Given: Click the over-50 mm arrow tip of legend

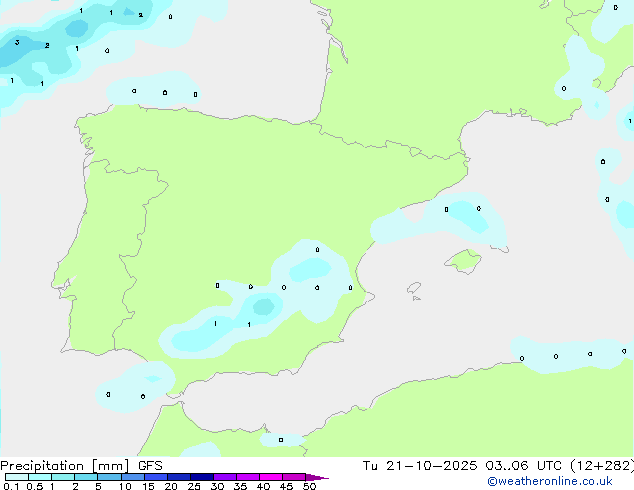Looking at the screenshot, I should [317, 477].
